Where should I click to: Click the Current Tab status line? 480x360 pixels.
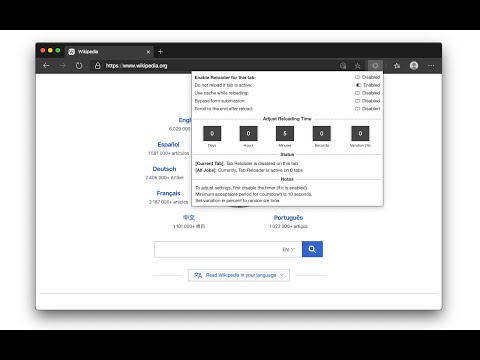(x=246, y=163)
